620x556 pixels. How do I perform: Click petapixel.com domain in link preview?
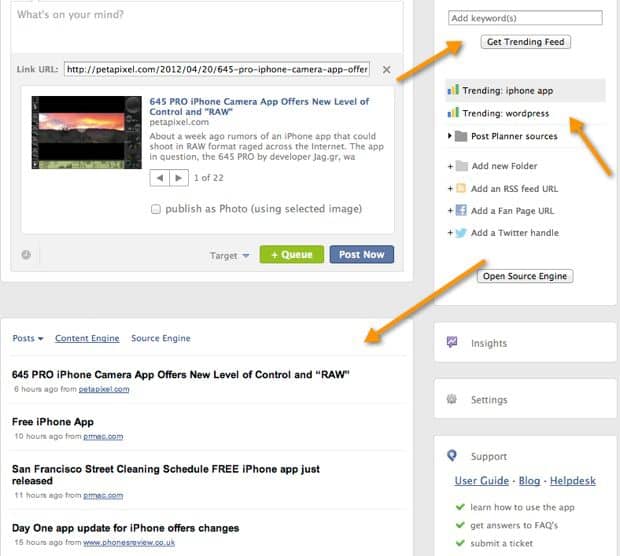(179, 122)
